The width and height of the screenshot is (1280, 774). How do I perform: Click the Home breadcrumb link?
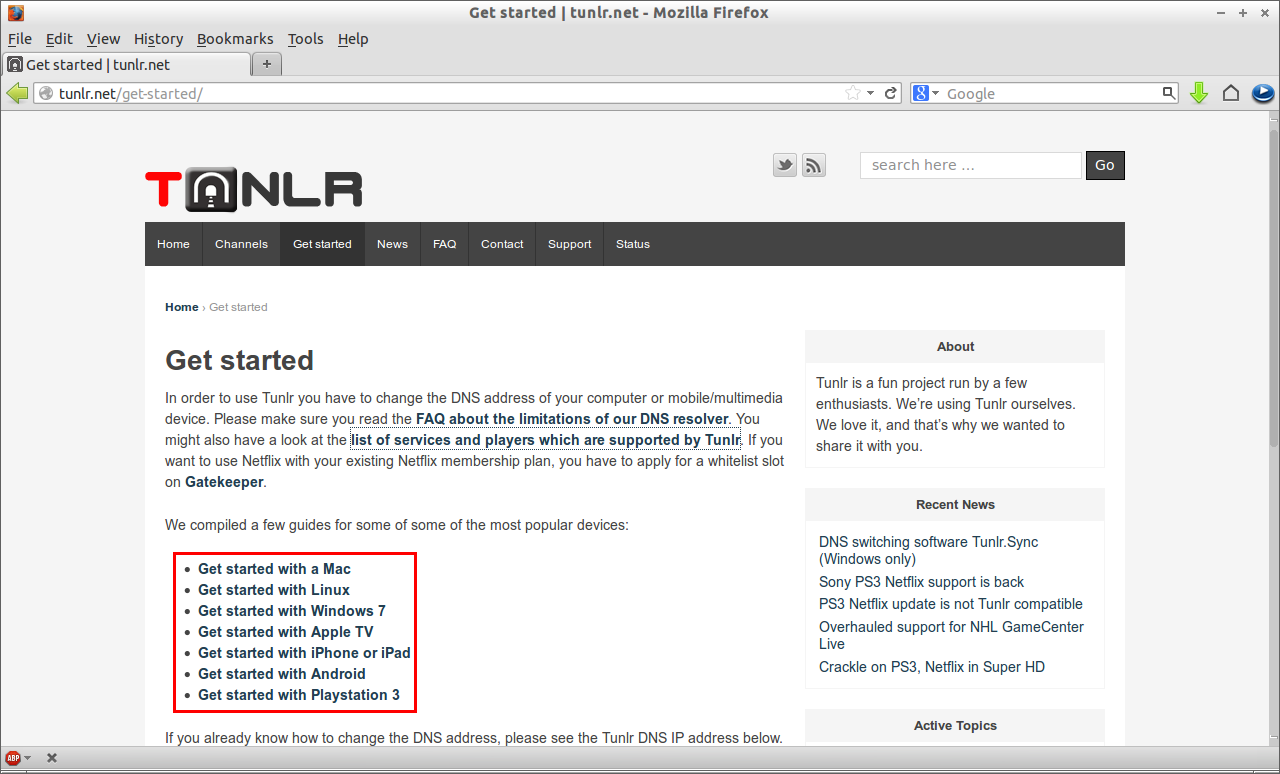[x=181, y=307]
